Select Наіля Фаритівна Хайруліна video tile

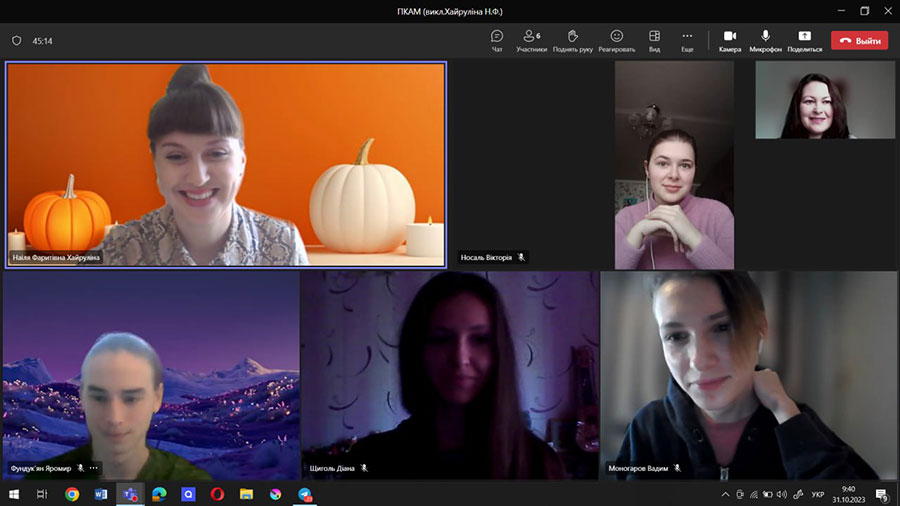click(226, 165)
